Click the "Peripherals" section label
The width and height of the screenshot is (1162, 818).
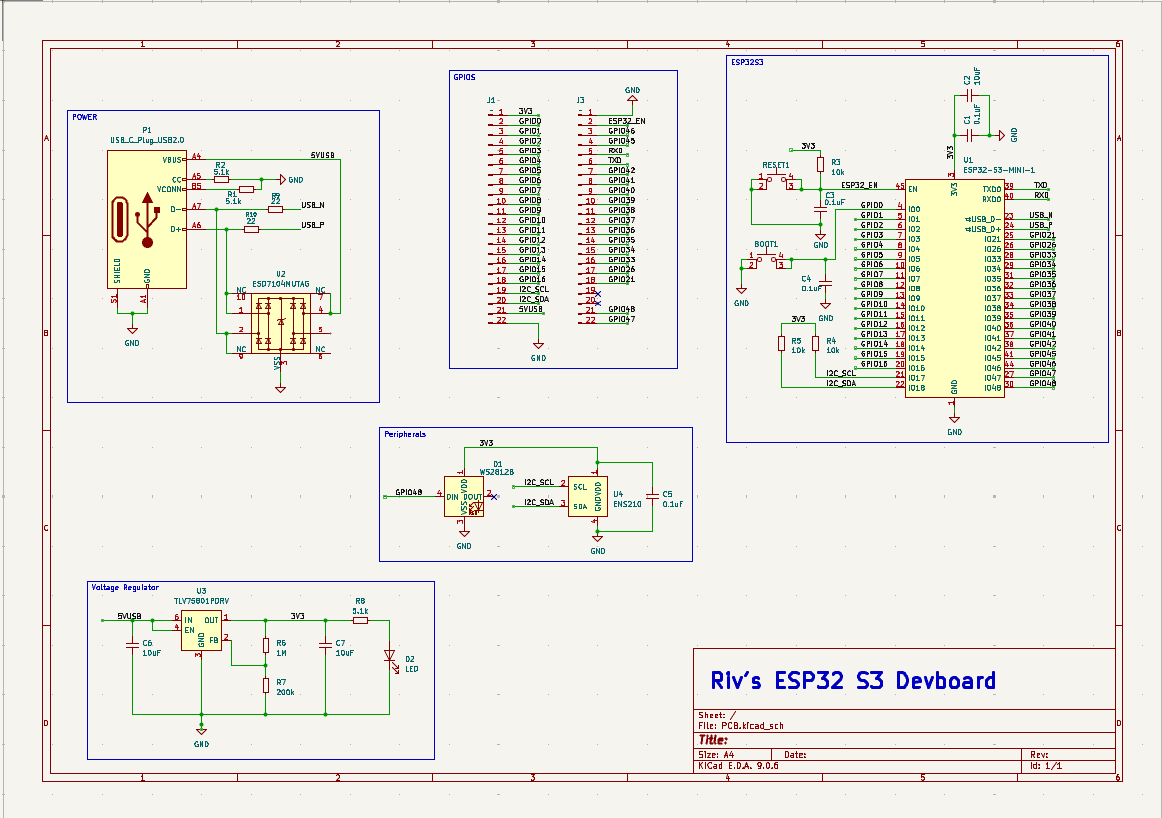point(405,434)
